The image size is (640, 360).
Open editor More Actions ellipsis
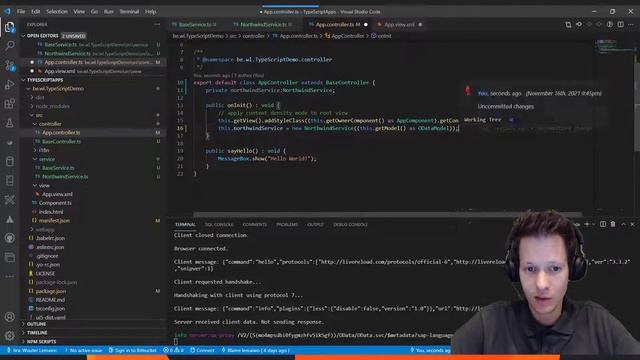pos(631,24)
